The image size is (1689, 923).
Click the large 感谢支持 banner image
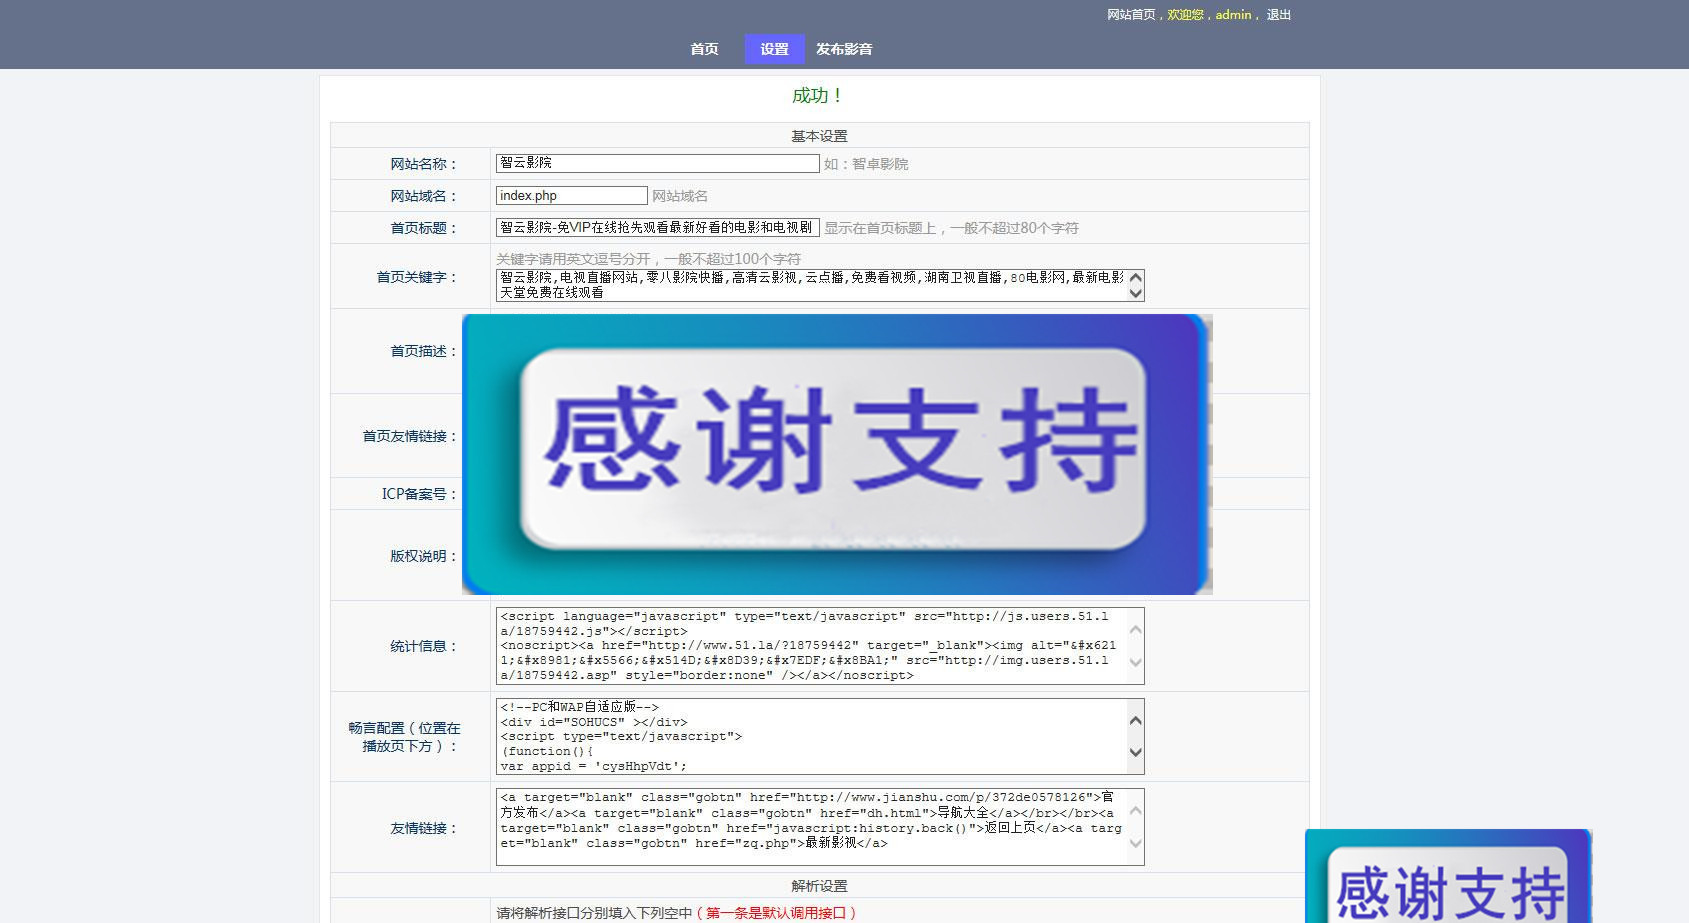(x=837, y=454)
